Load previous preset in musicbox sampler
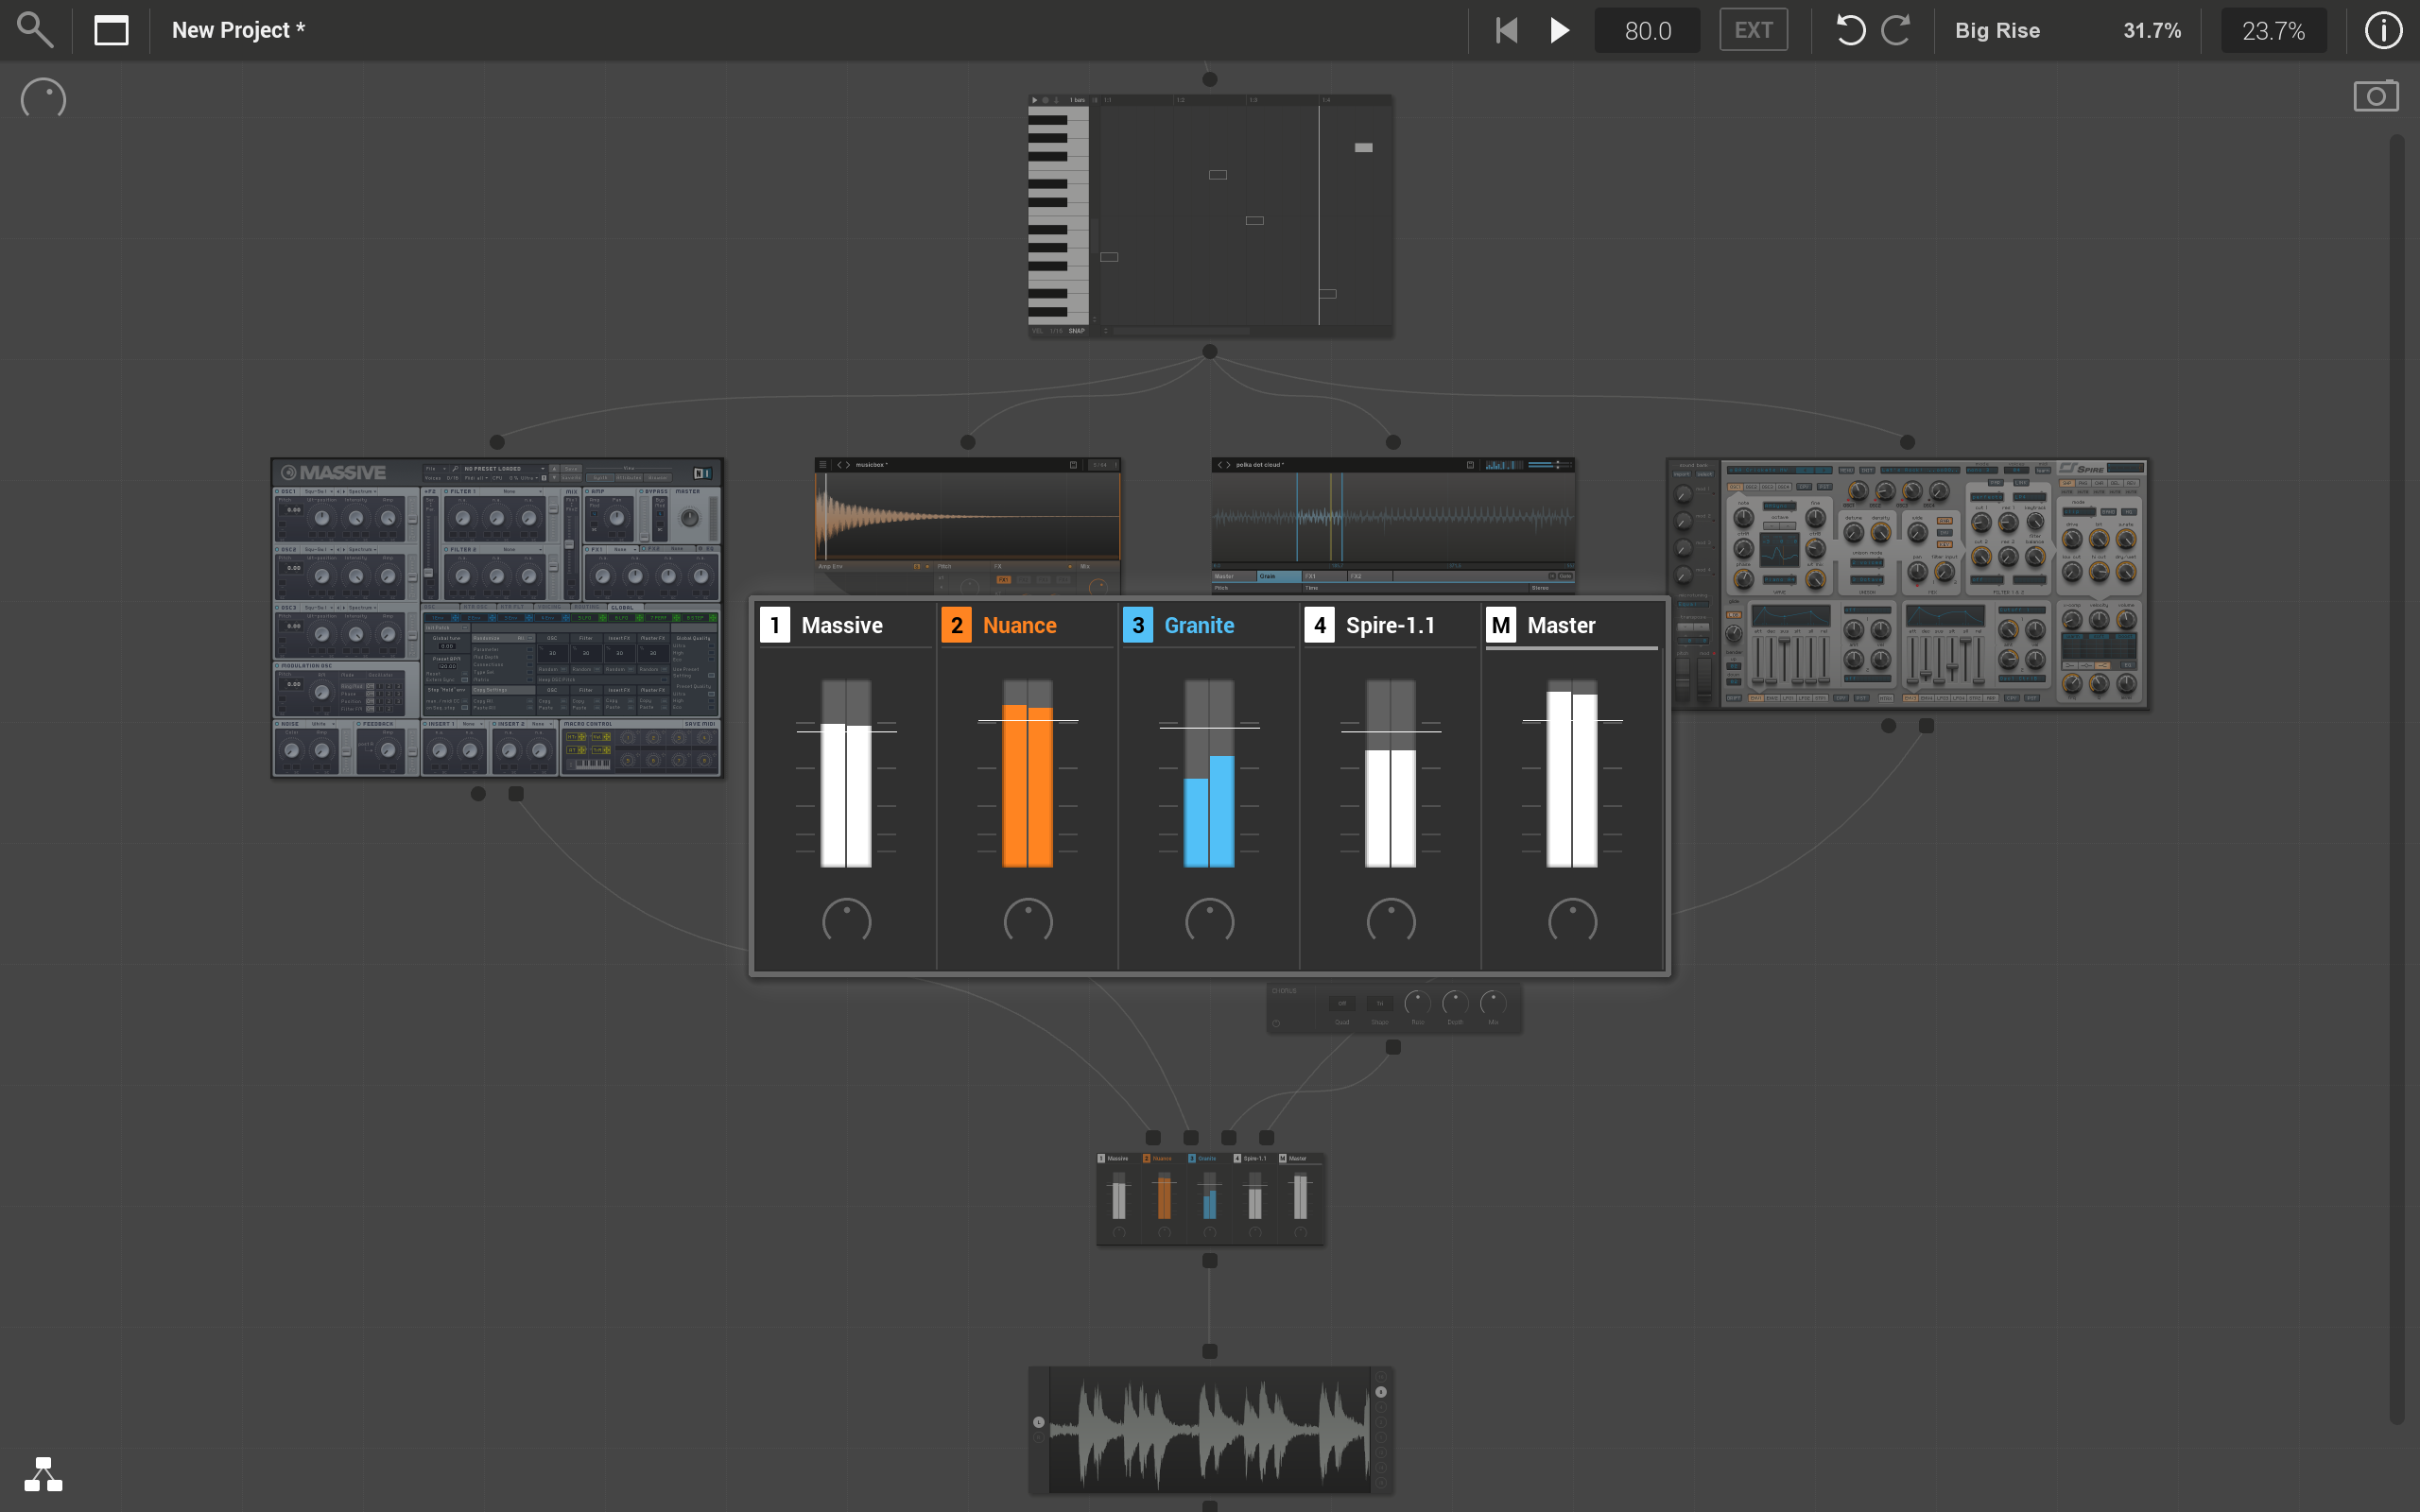Viewport: 2420px width, 1512px height. [x=839, y=465]
